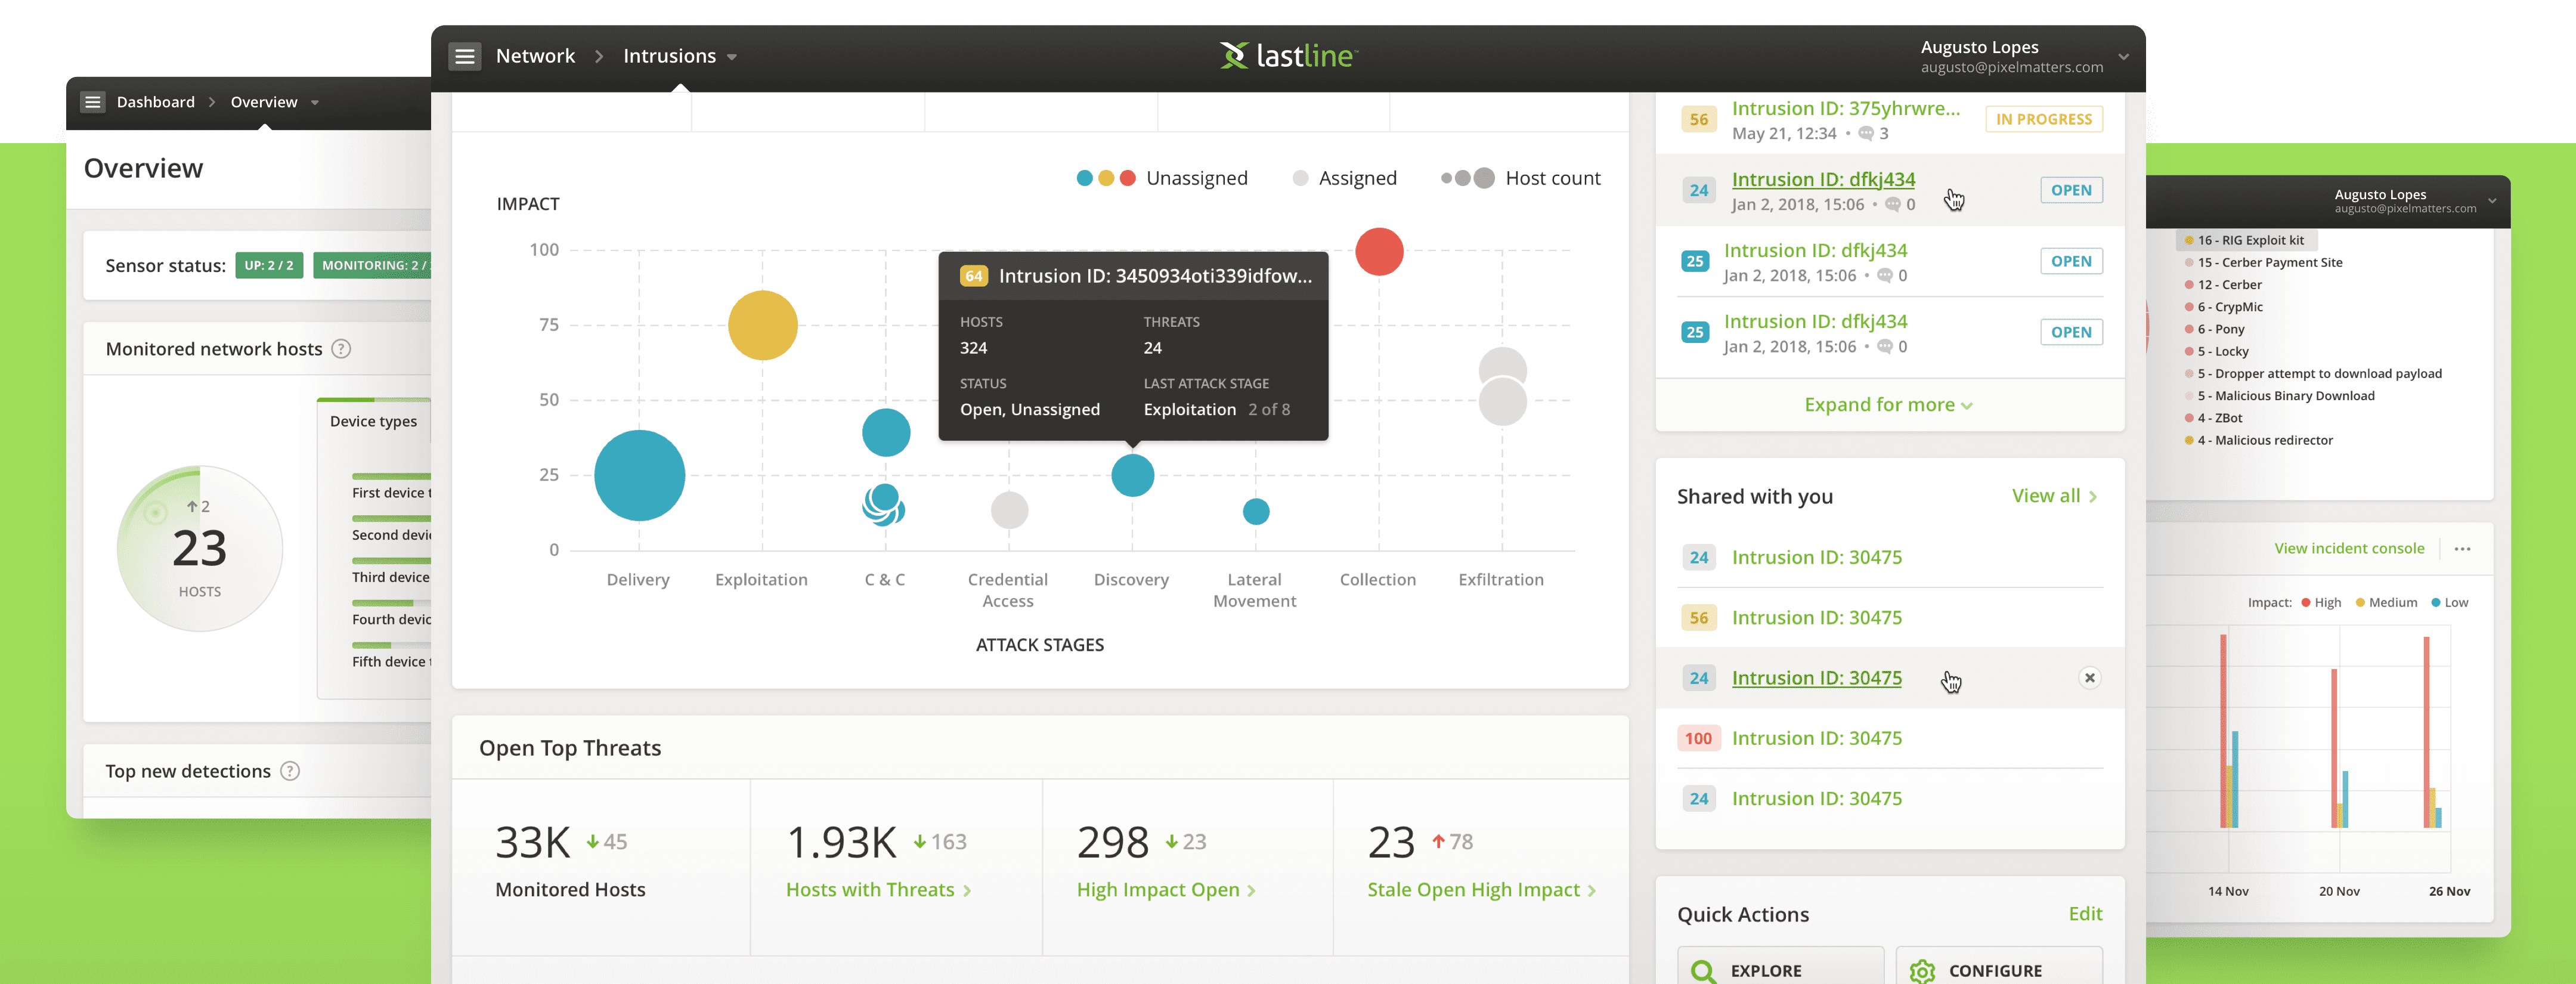Open the hamburger navigation menu in the header
Viewport: 2576px width, 984px height.
(464, 56)
